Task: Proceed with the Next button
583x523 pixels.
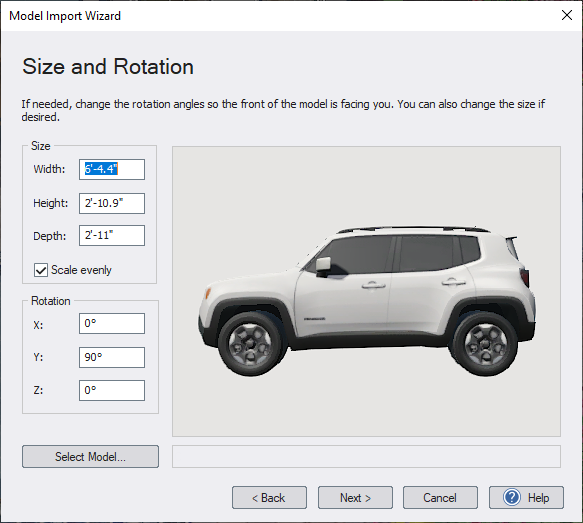Action: [355, 497]
